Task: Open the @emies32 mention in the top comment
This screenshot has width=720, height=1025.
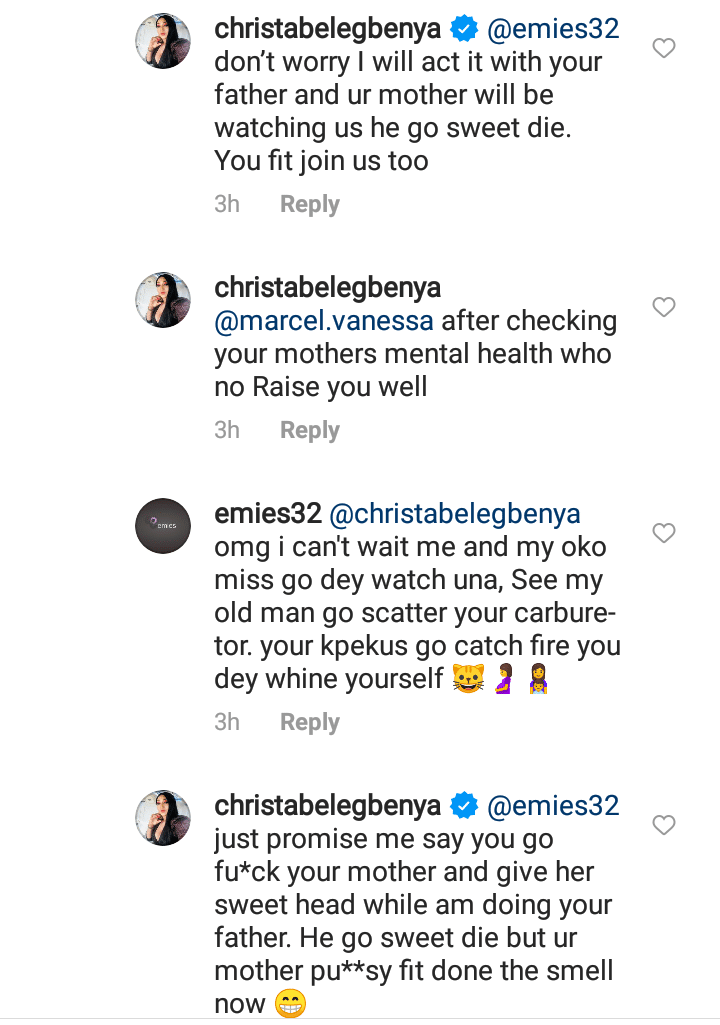Action: coord(553,29)
